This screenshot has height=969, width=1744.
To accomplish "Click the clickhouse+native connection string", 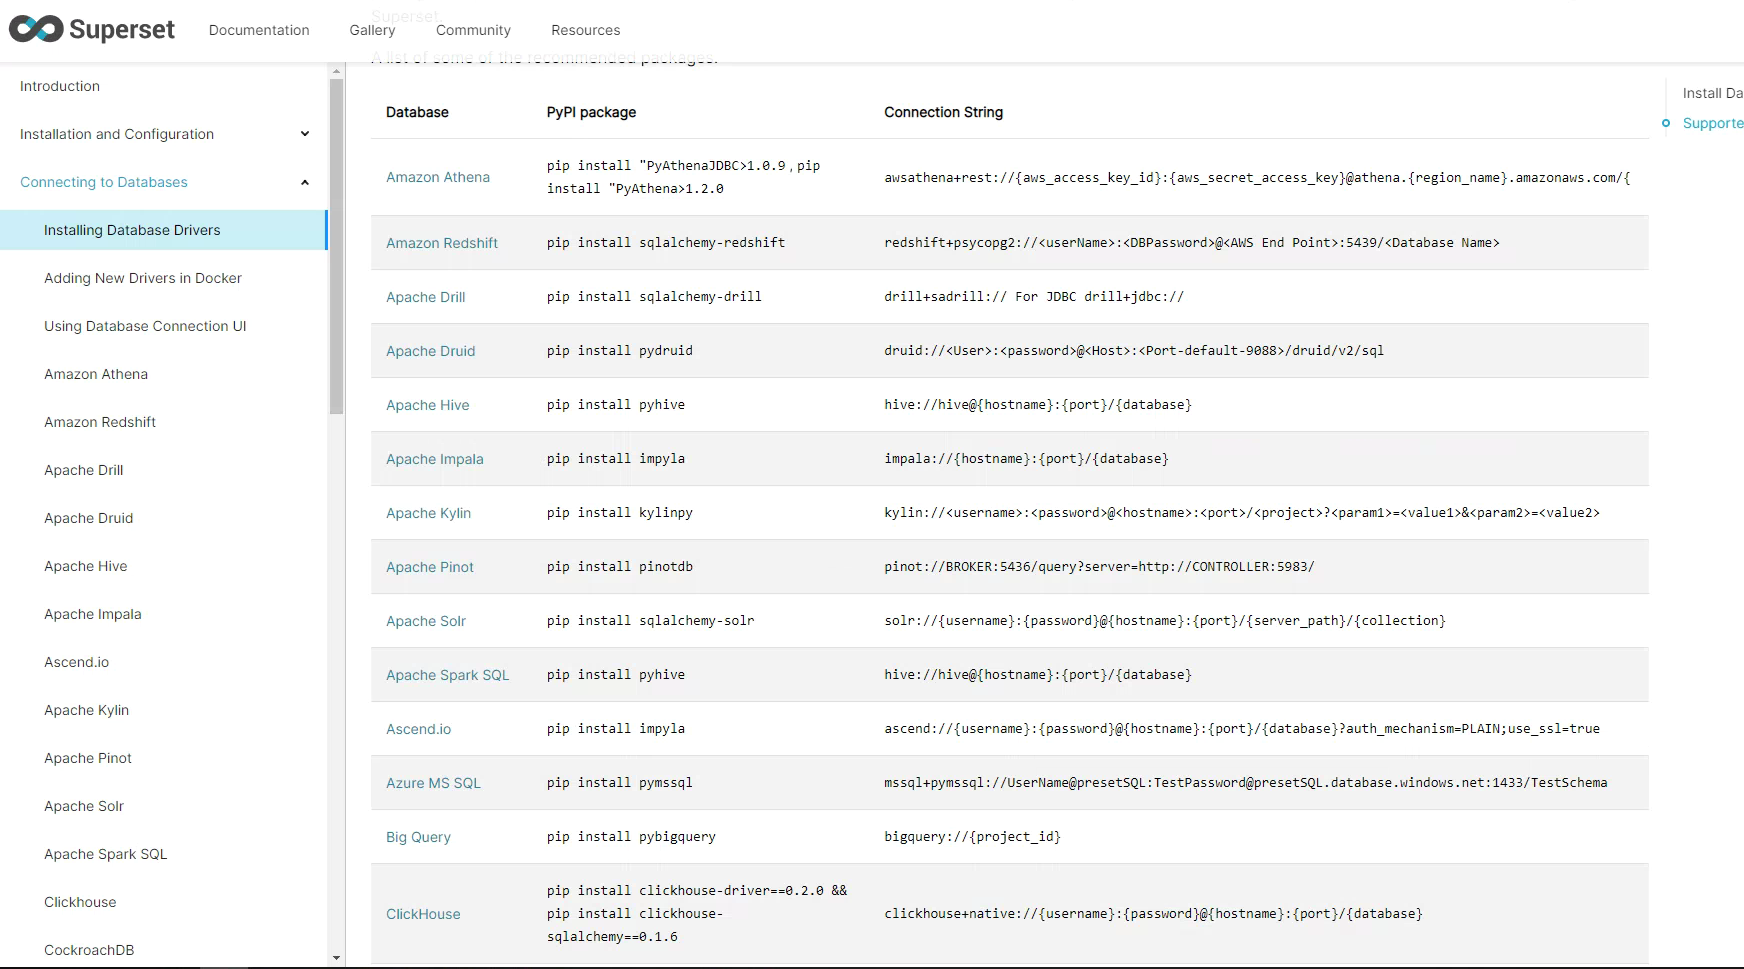I will coord(1153,914).
